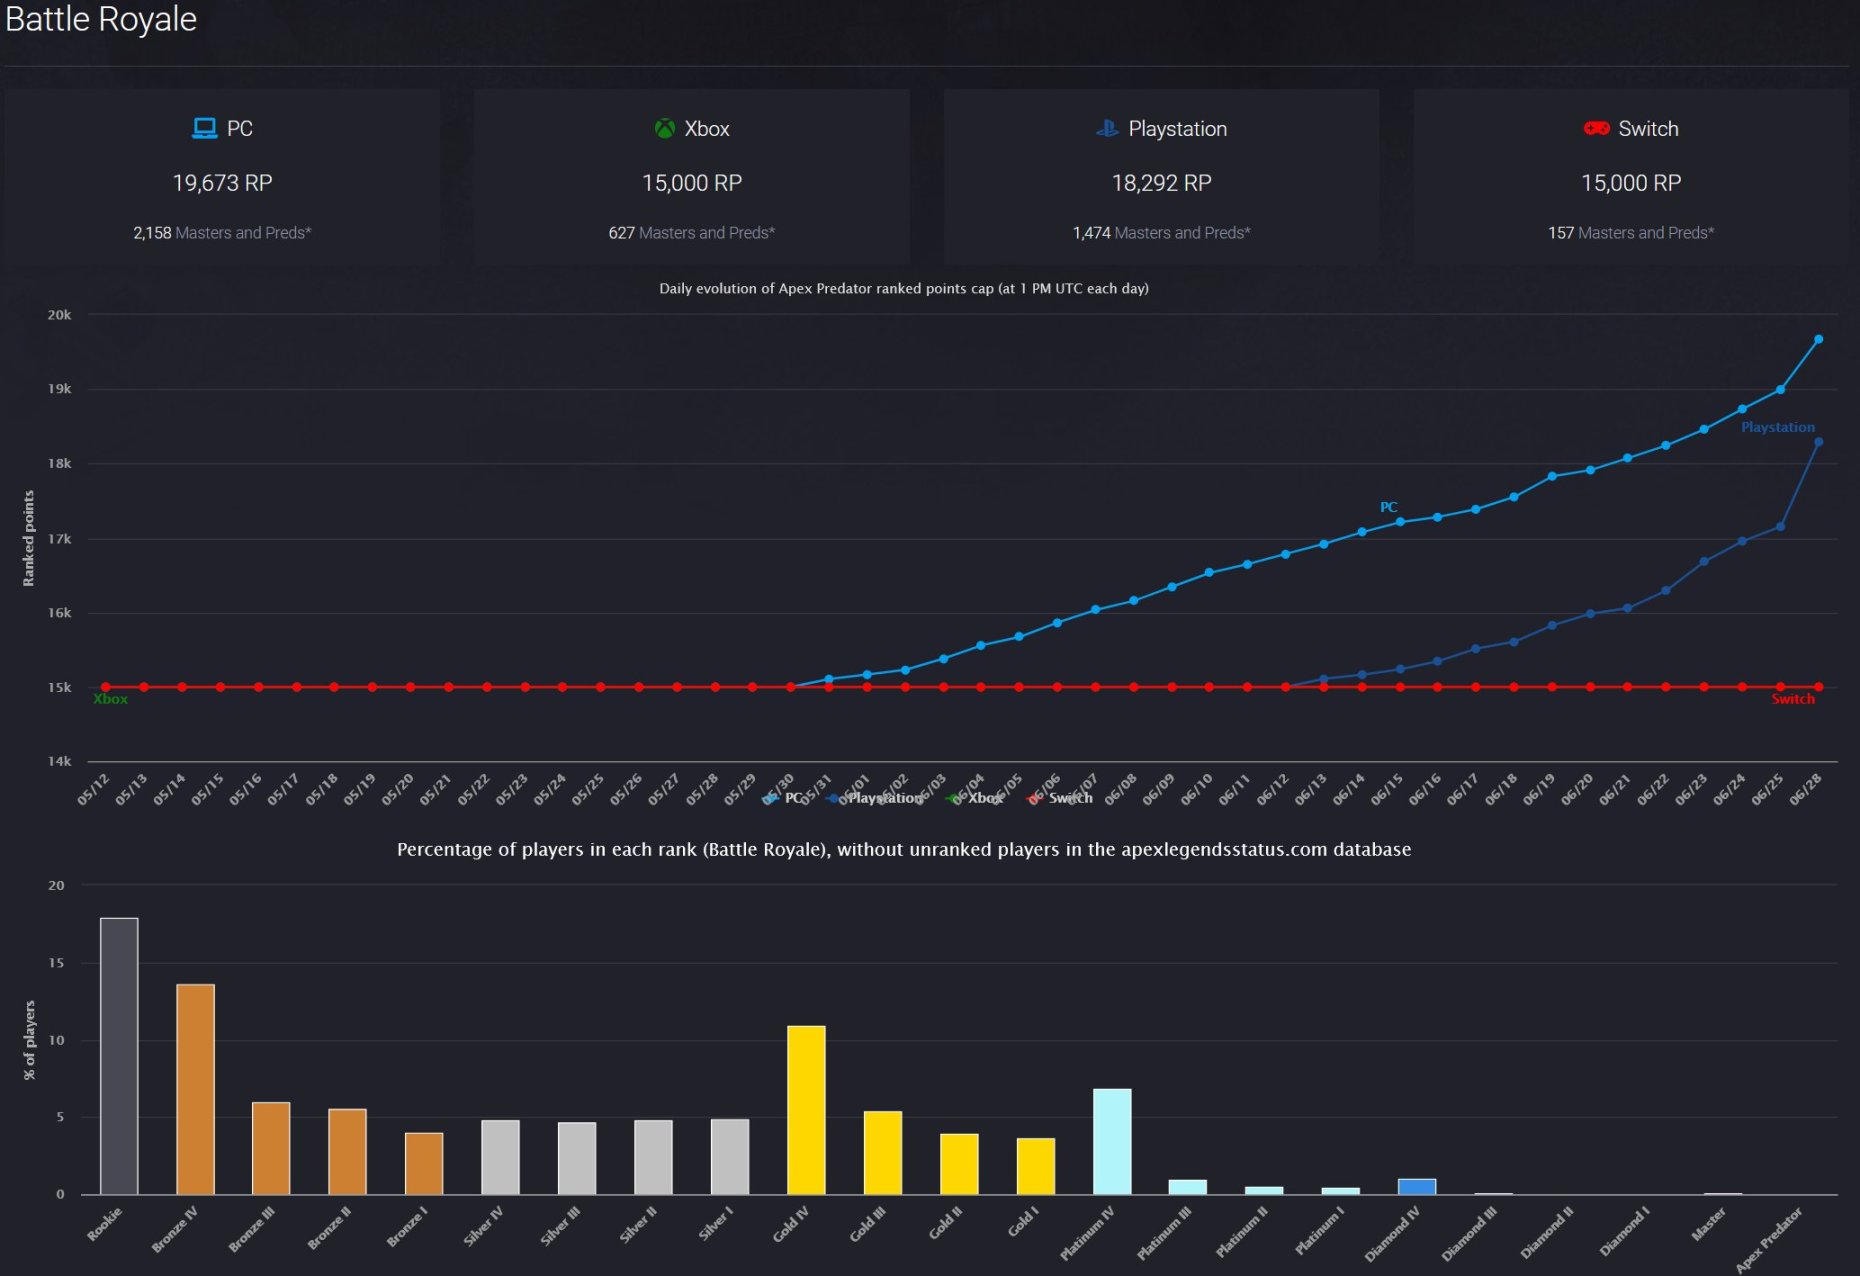Screen dimensions: 1860x1276
Task: Click the red Switch data point at 06/28
Action: pos(1818,687)
